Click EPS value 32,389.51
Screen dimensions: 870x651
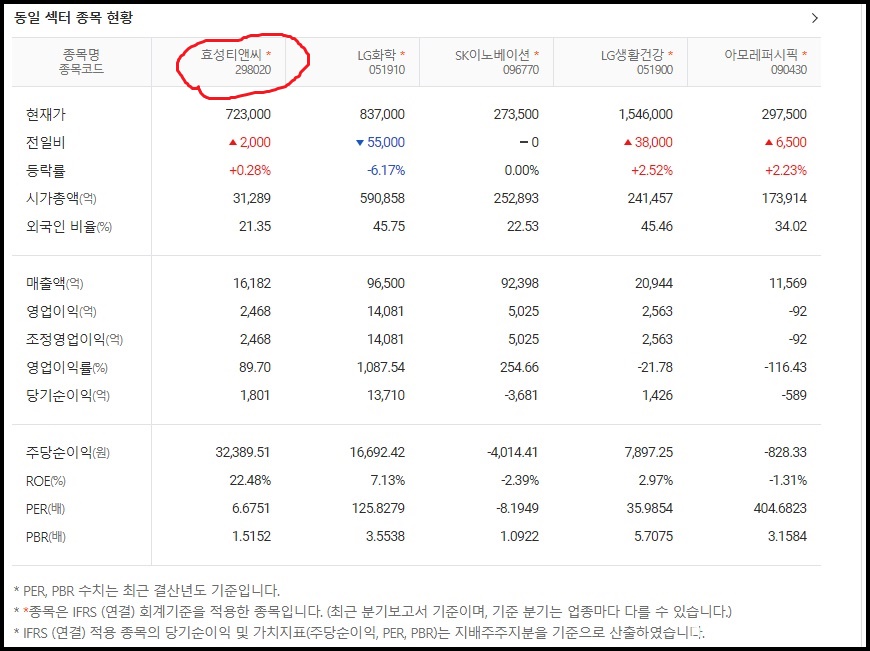click(x=243, y=452)
